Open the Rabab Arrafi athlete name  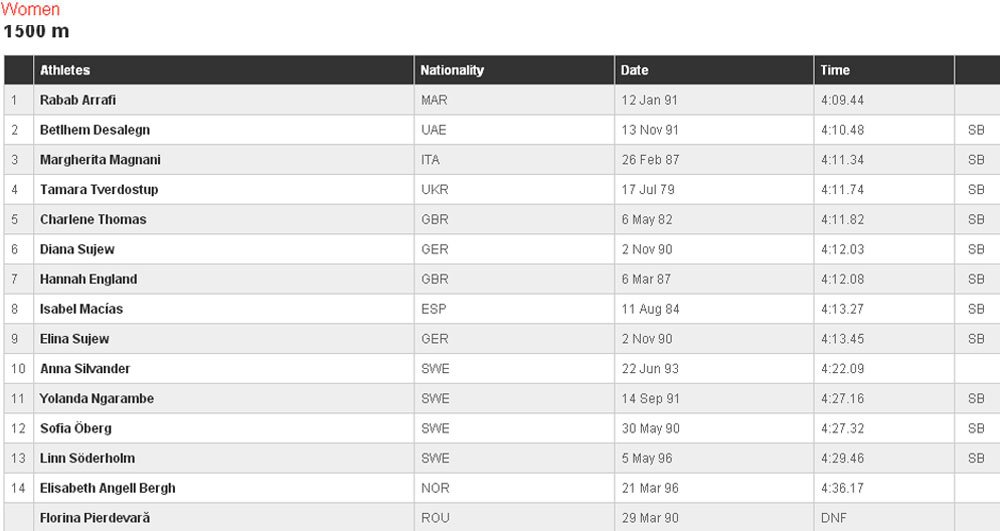point(78,100)
